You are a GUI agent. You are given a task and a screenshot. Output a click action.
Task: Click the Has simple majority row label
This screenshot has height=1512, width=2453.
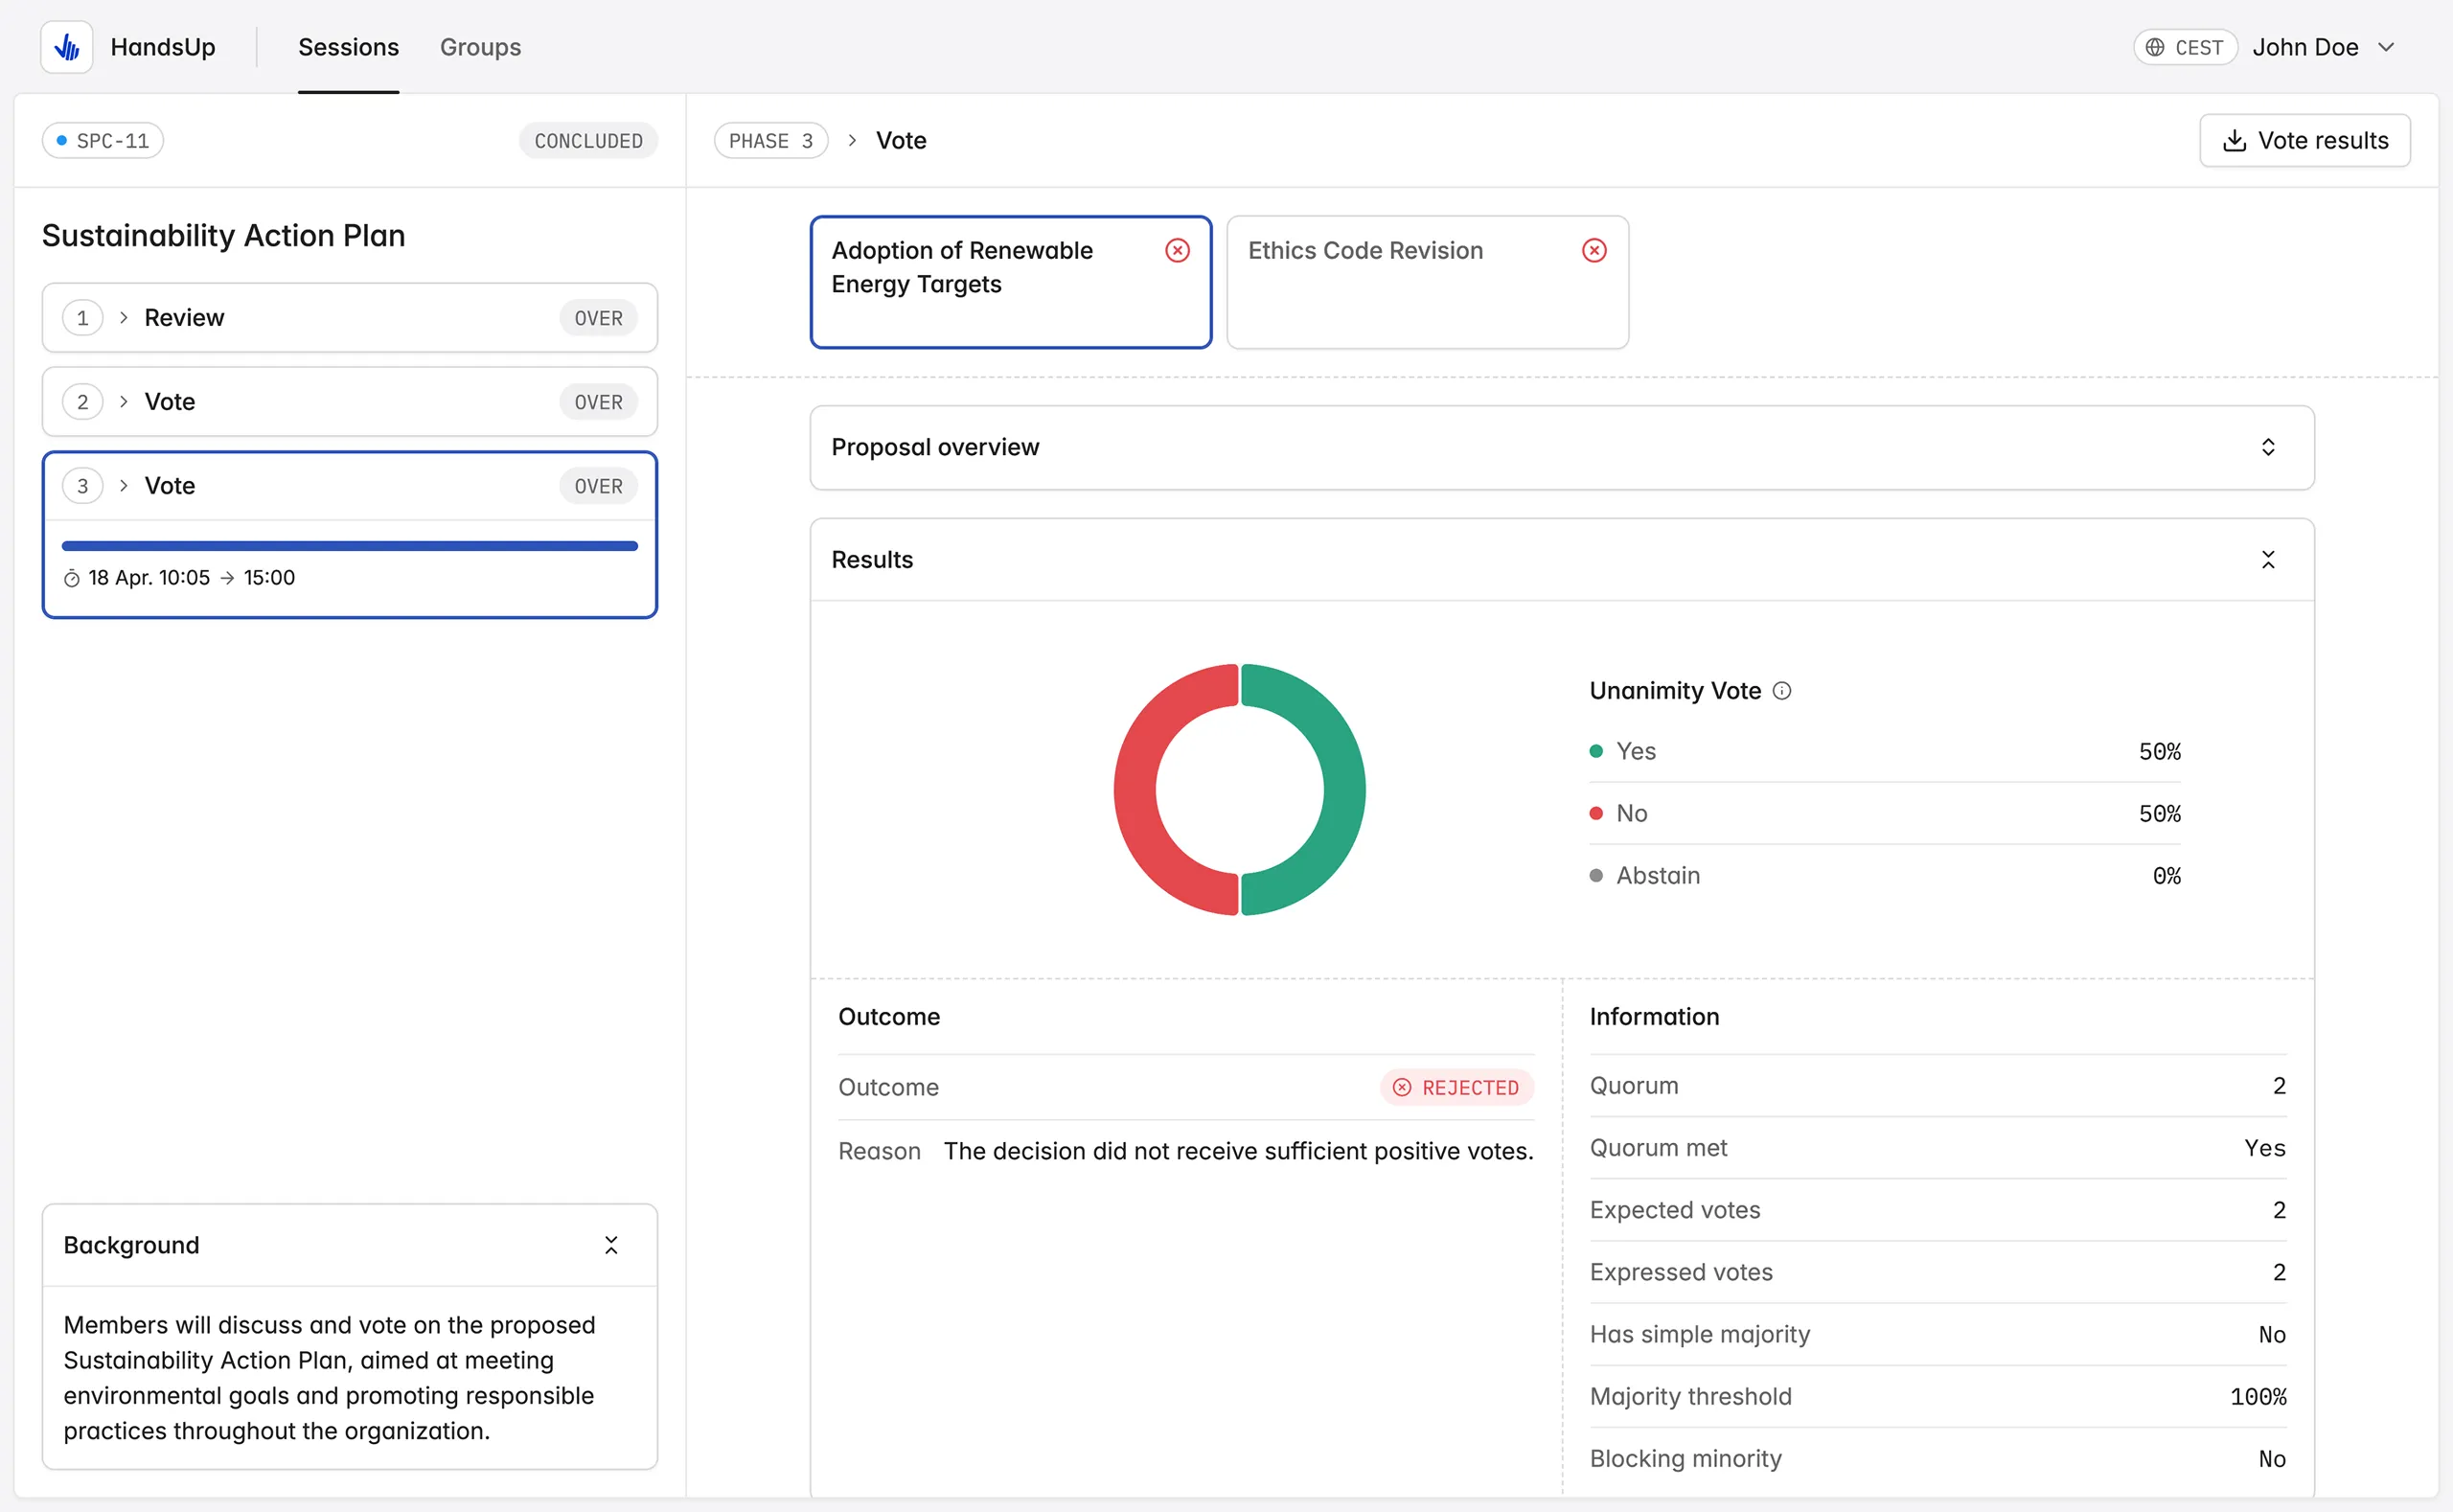click(x=1700, y=1334)
